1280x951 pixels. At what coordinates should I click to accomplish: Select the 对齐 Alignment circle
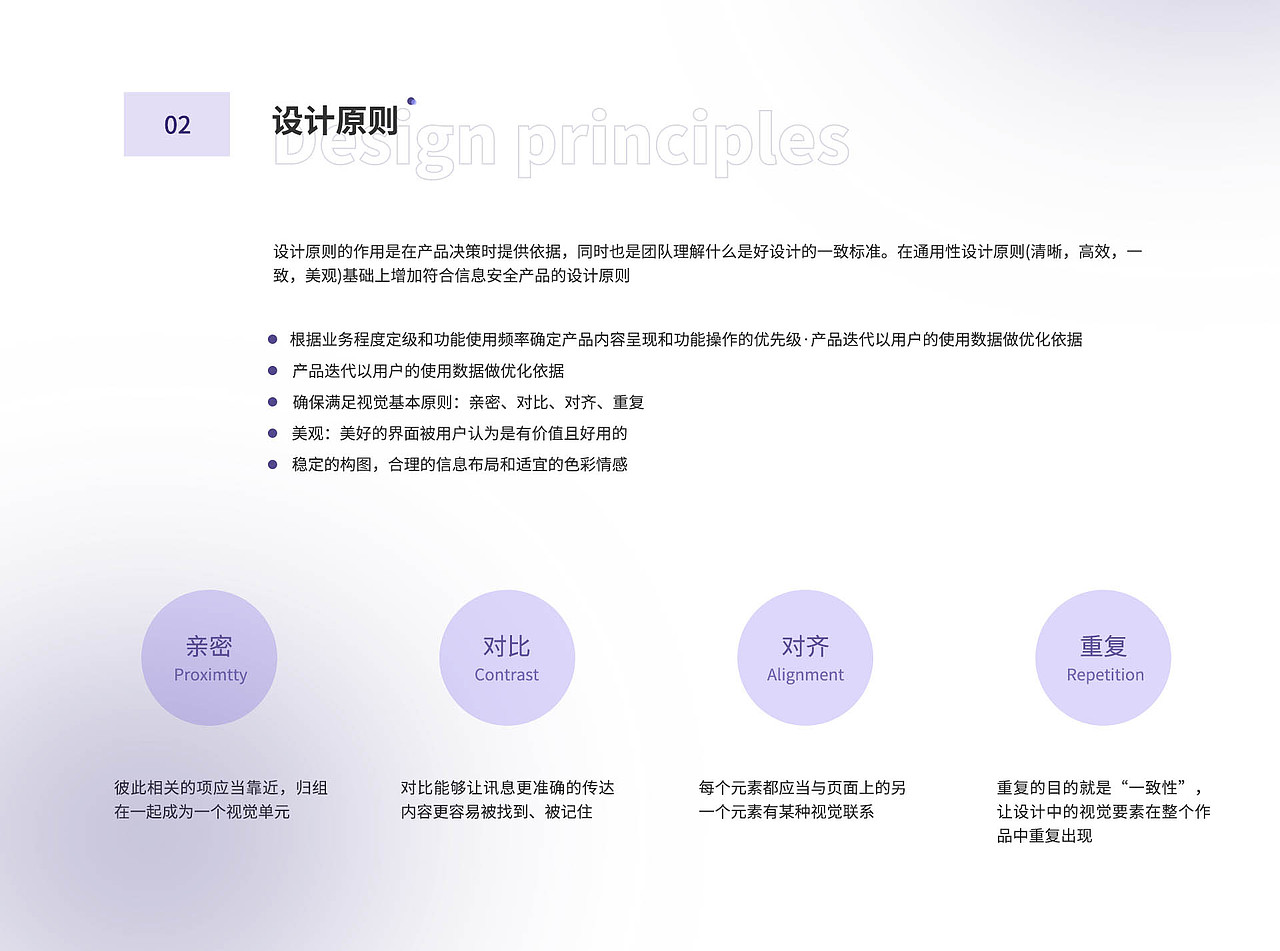coord(805,658)
